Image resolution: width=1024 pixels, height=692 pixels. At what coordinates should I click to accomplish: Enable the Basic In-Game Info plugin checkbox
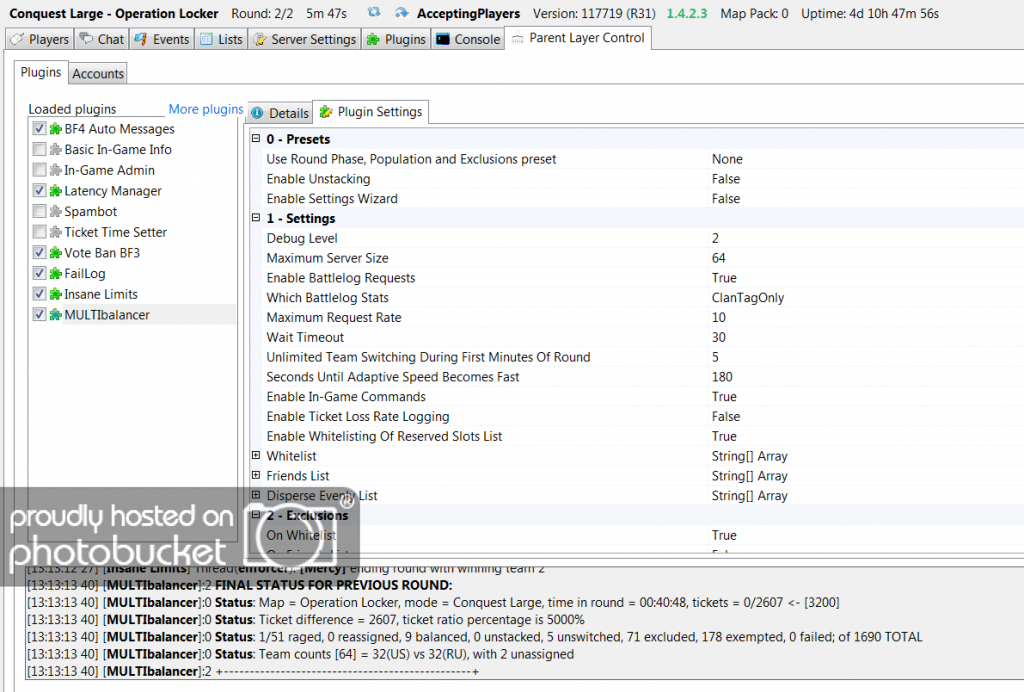(x=39, y=150)
